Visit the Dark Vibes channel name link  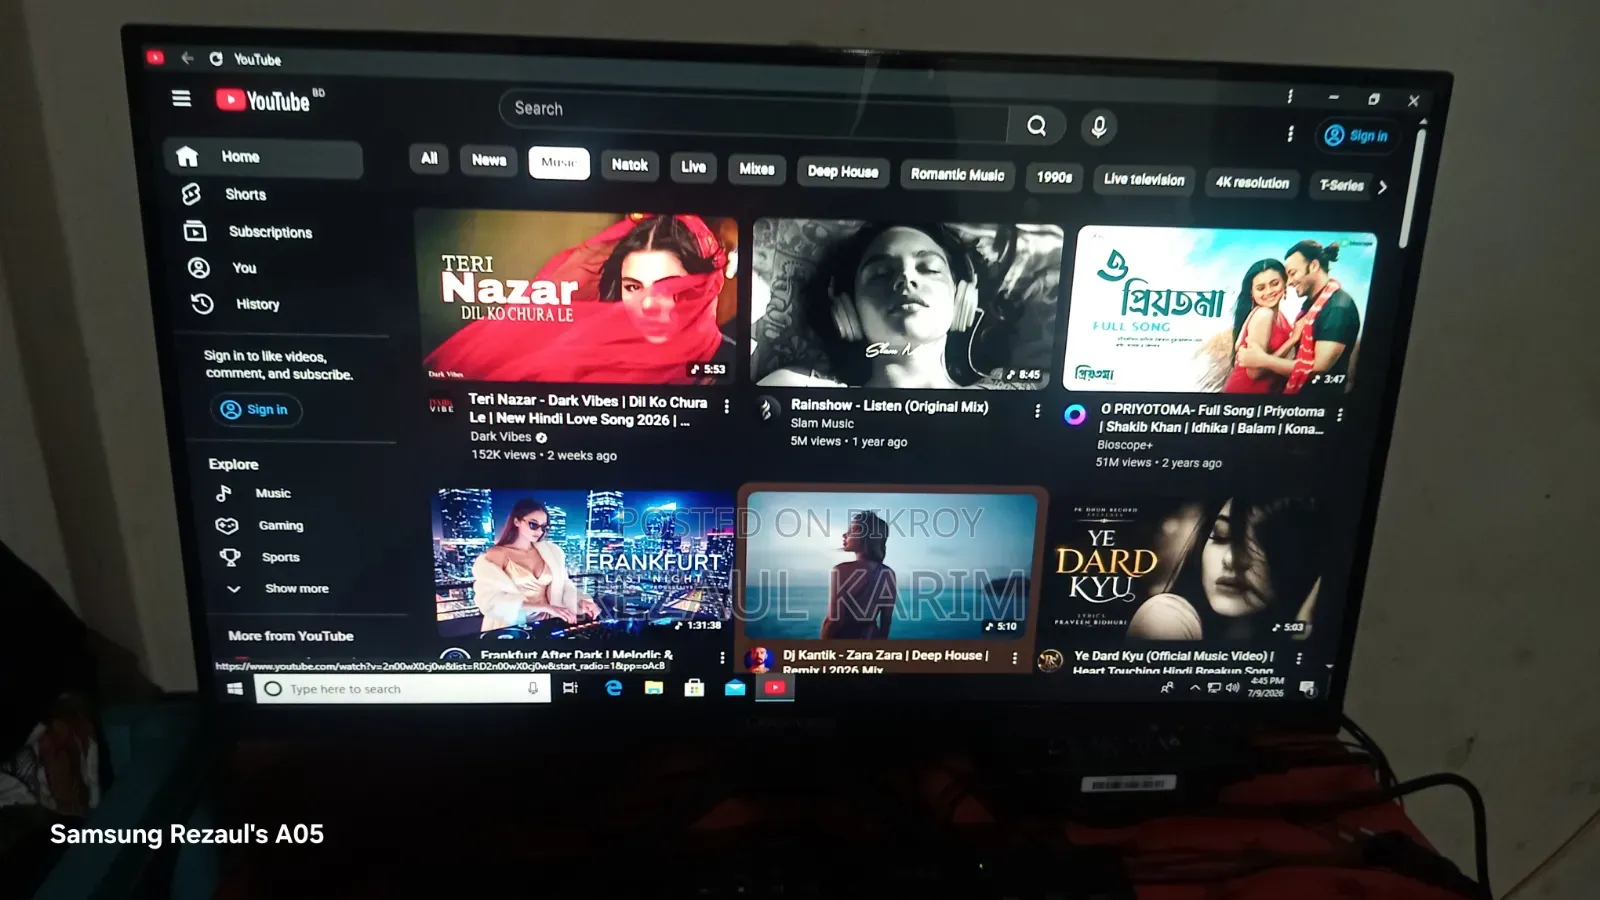[501, 436]
